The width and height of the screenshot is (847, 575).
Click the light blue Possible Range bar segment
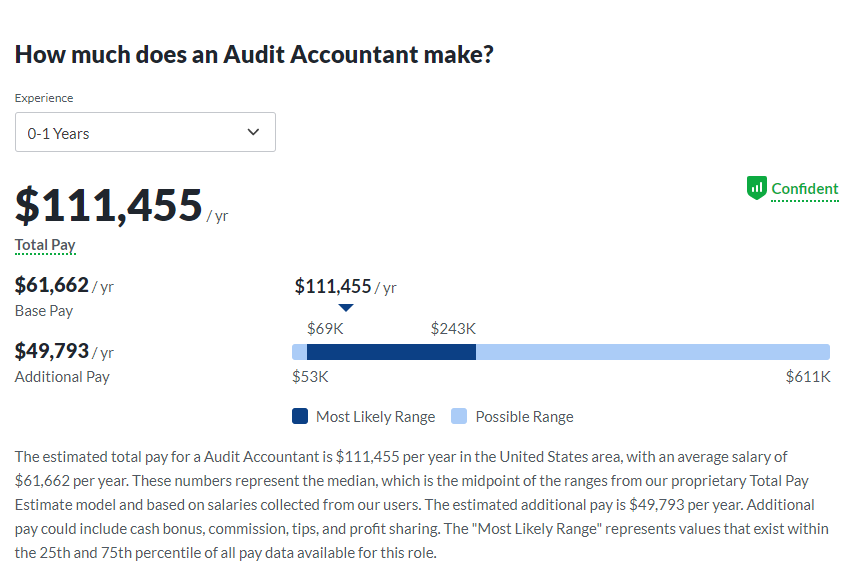pos(653,352)
